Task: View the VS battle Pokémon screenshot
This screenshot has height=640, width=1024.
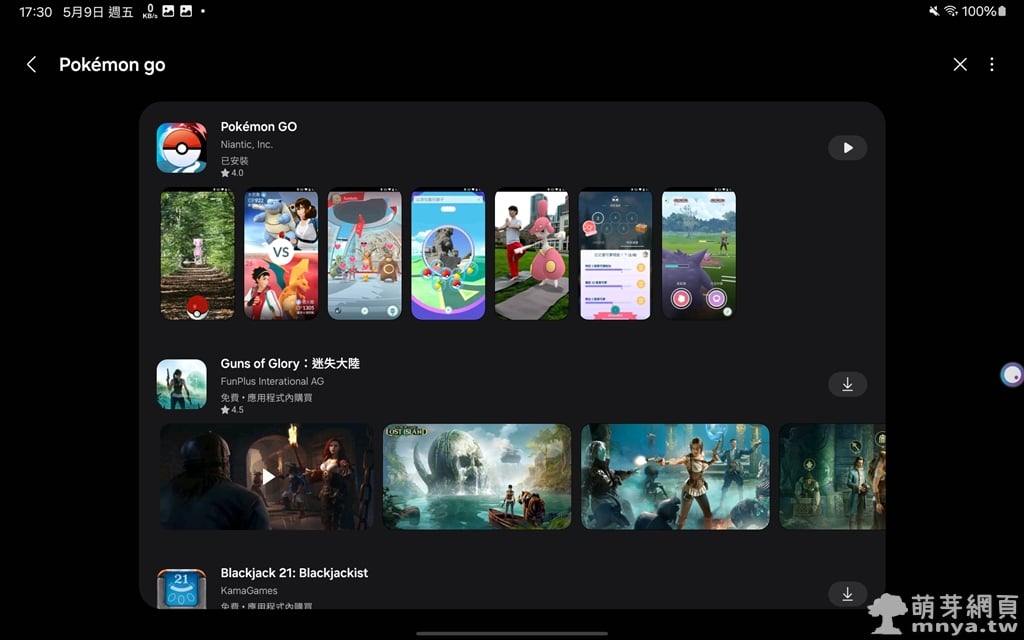Action: pyautogui.click(x=281, y=255)
